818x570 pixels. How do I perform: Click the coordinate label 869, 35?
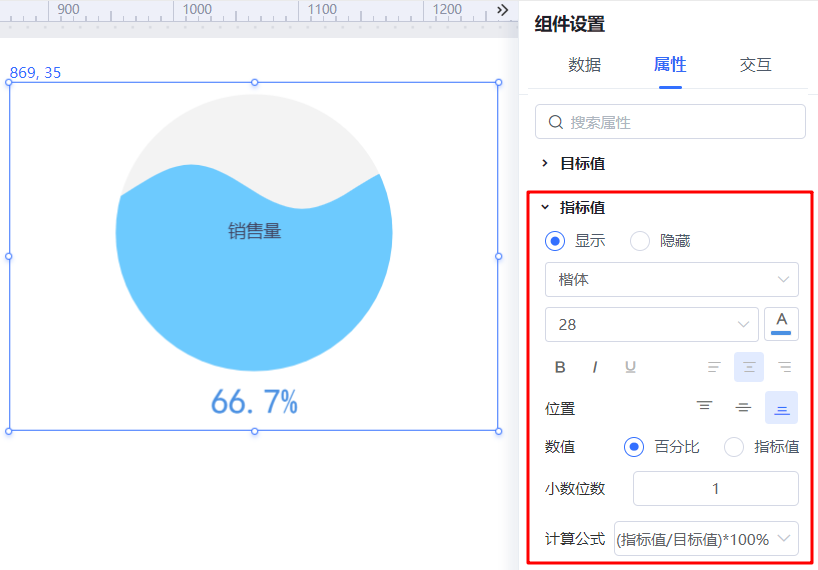(35, 72)
